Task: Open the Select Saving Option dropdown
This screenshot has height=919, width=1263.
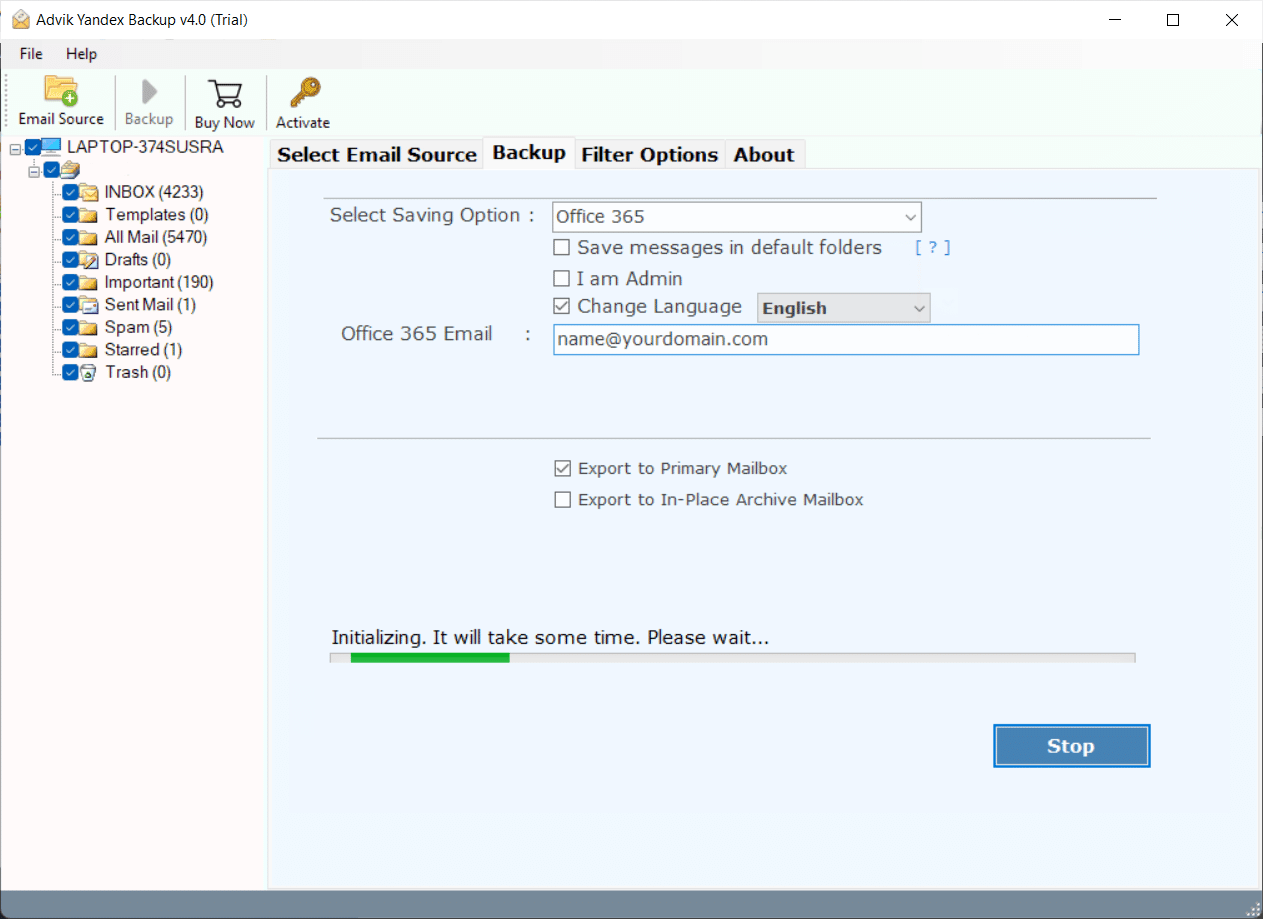Action: point(737,217)
